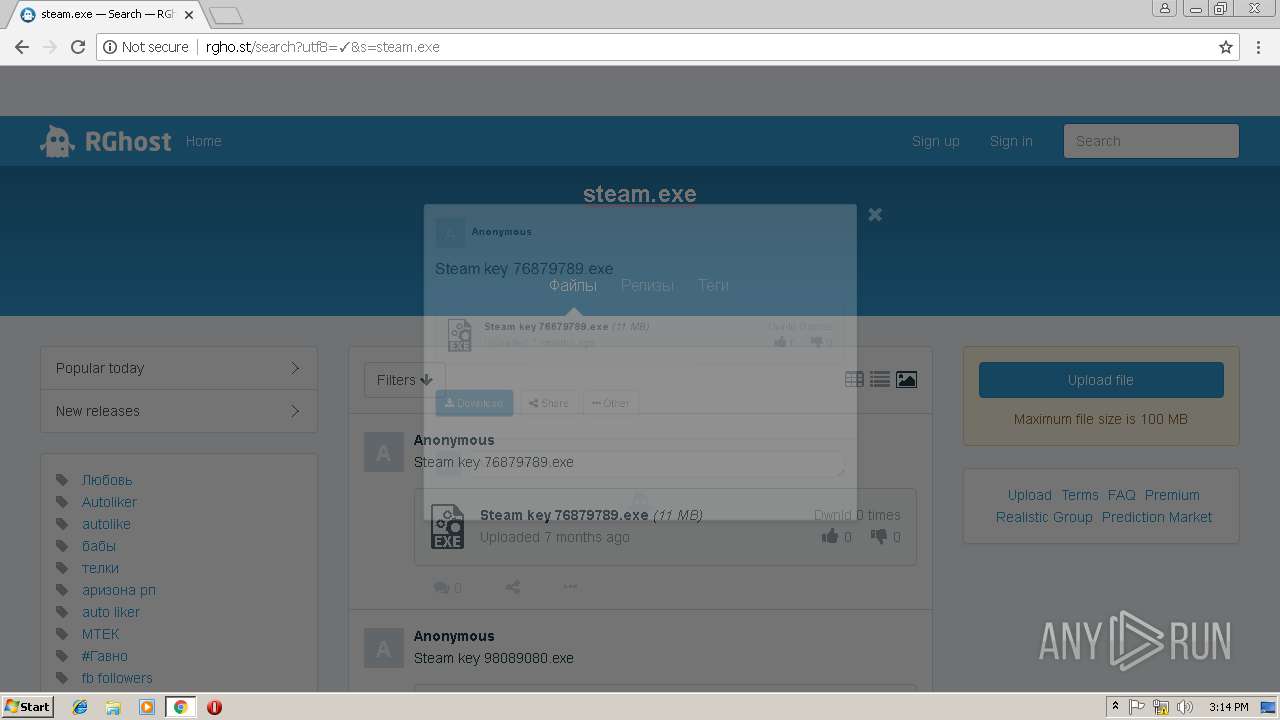Click Download button in the popup

pos(474,403)
